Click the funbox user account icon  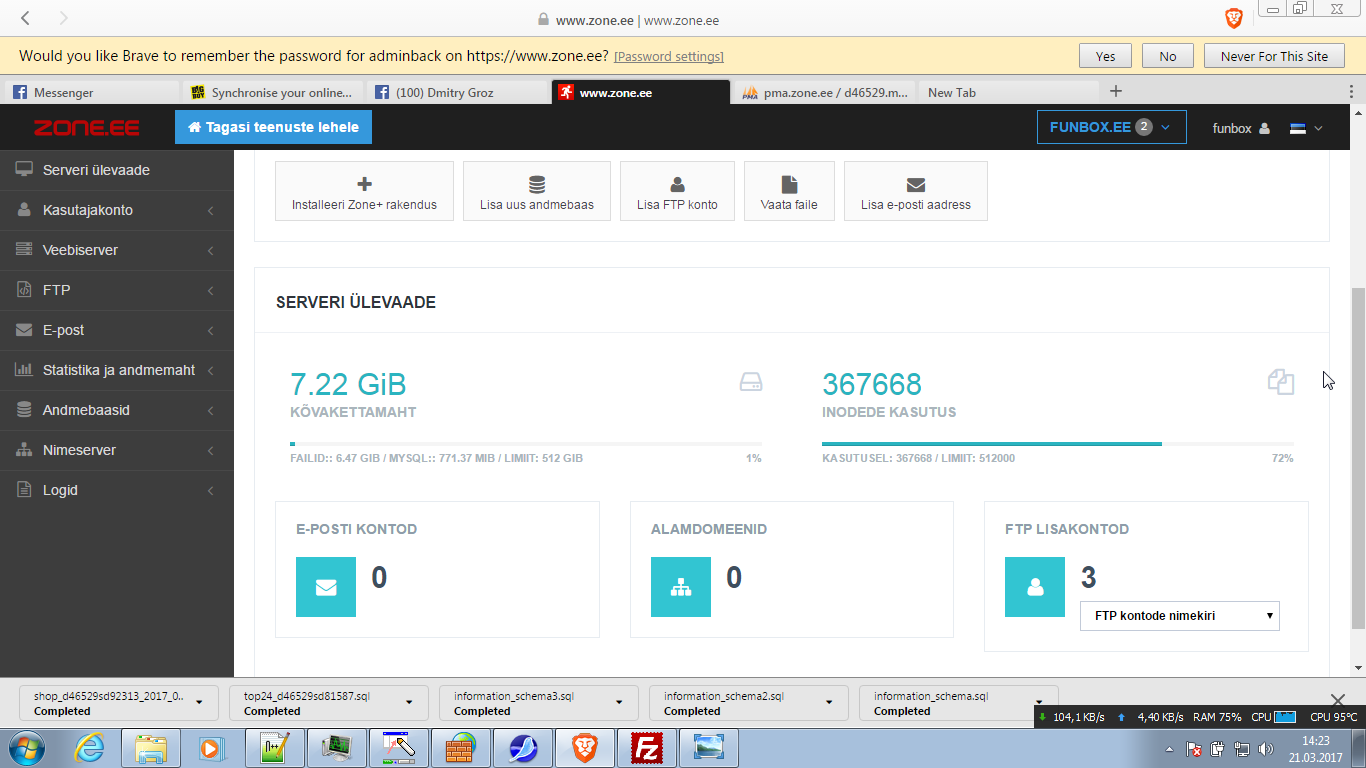click(x=1265, y=128)
